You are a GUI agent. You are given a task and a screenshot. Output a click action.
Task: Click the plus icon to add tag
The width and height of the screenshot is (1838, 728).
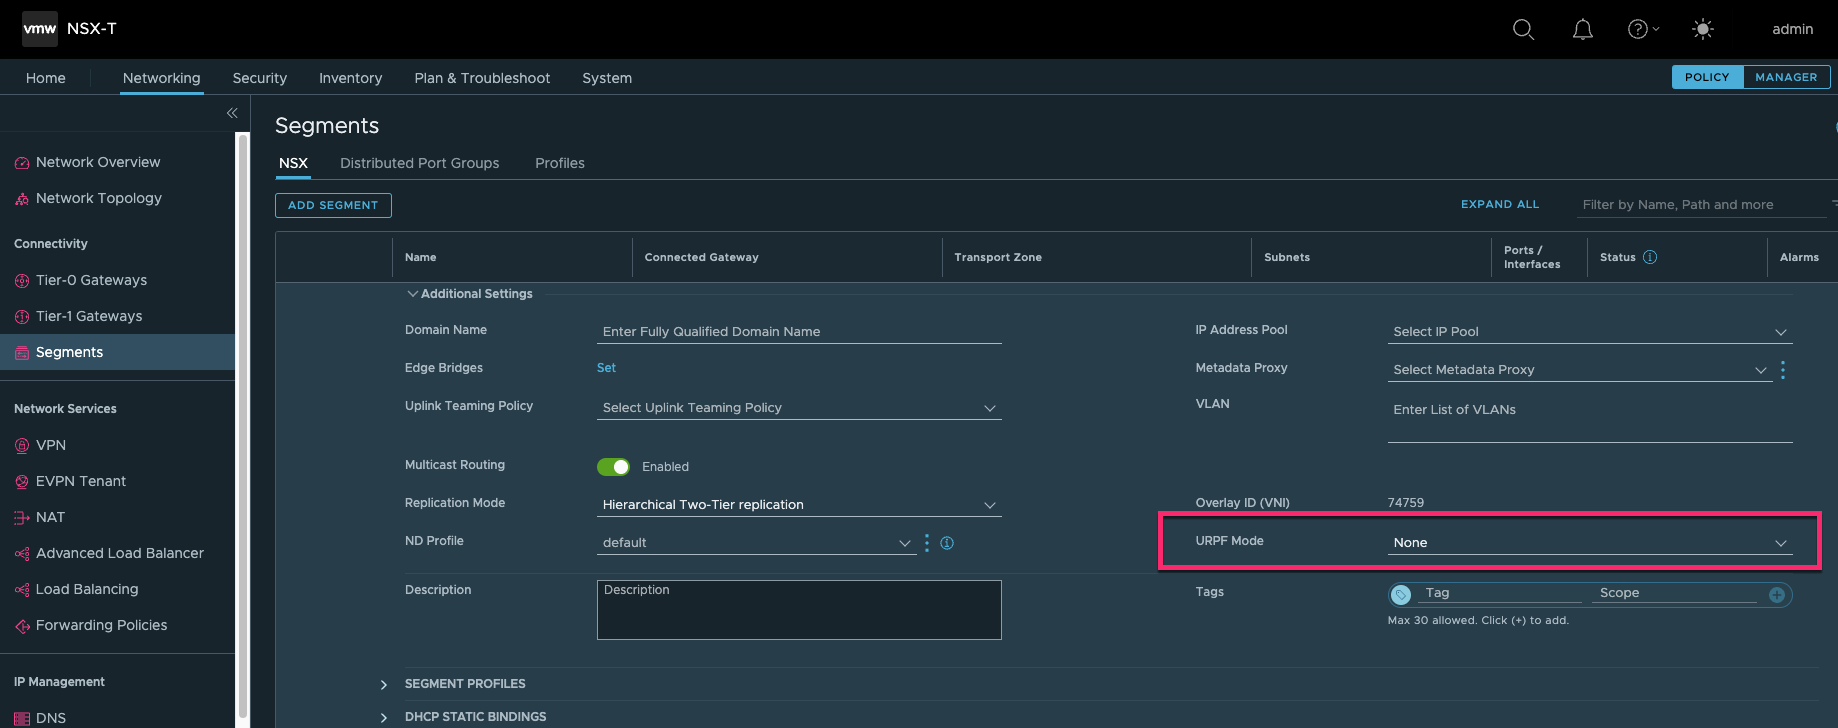[1777, 595]
